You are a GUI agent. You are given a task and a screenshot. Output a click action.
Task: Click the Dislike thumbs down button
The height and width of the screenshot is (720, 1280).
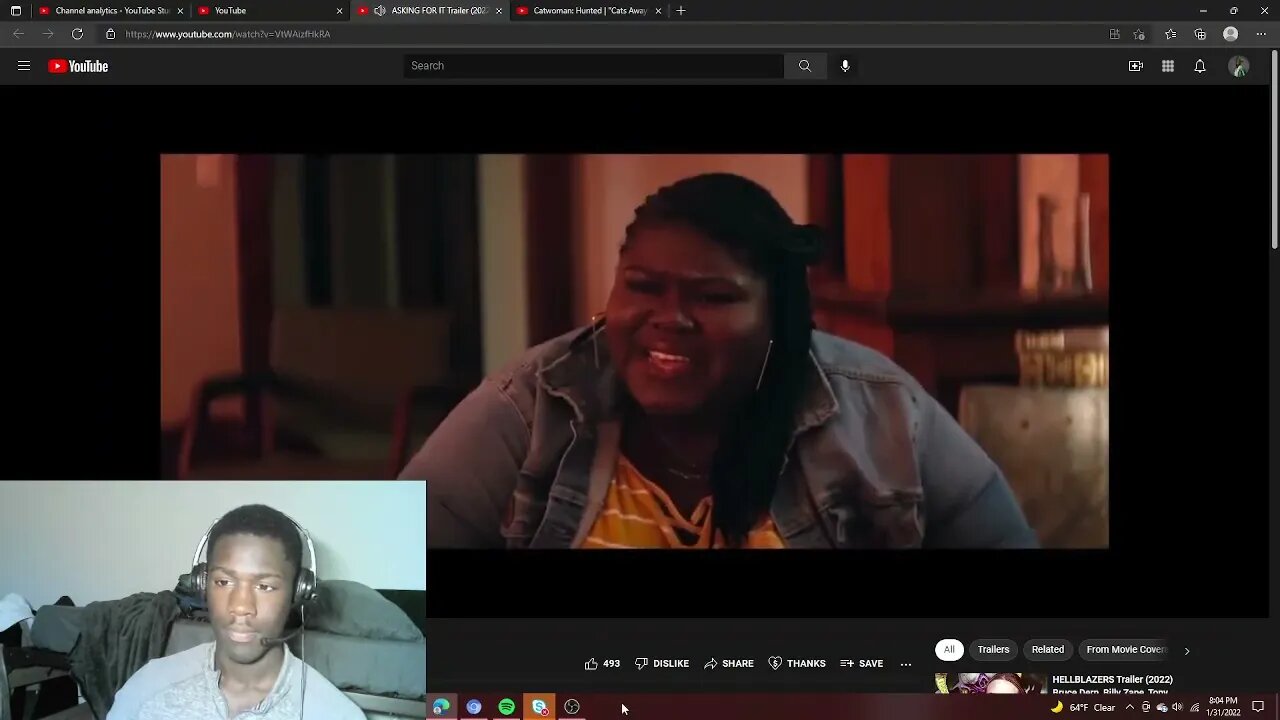click(662, 663)
